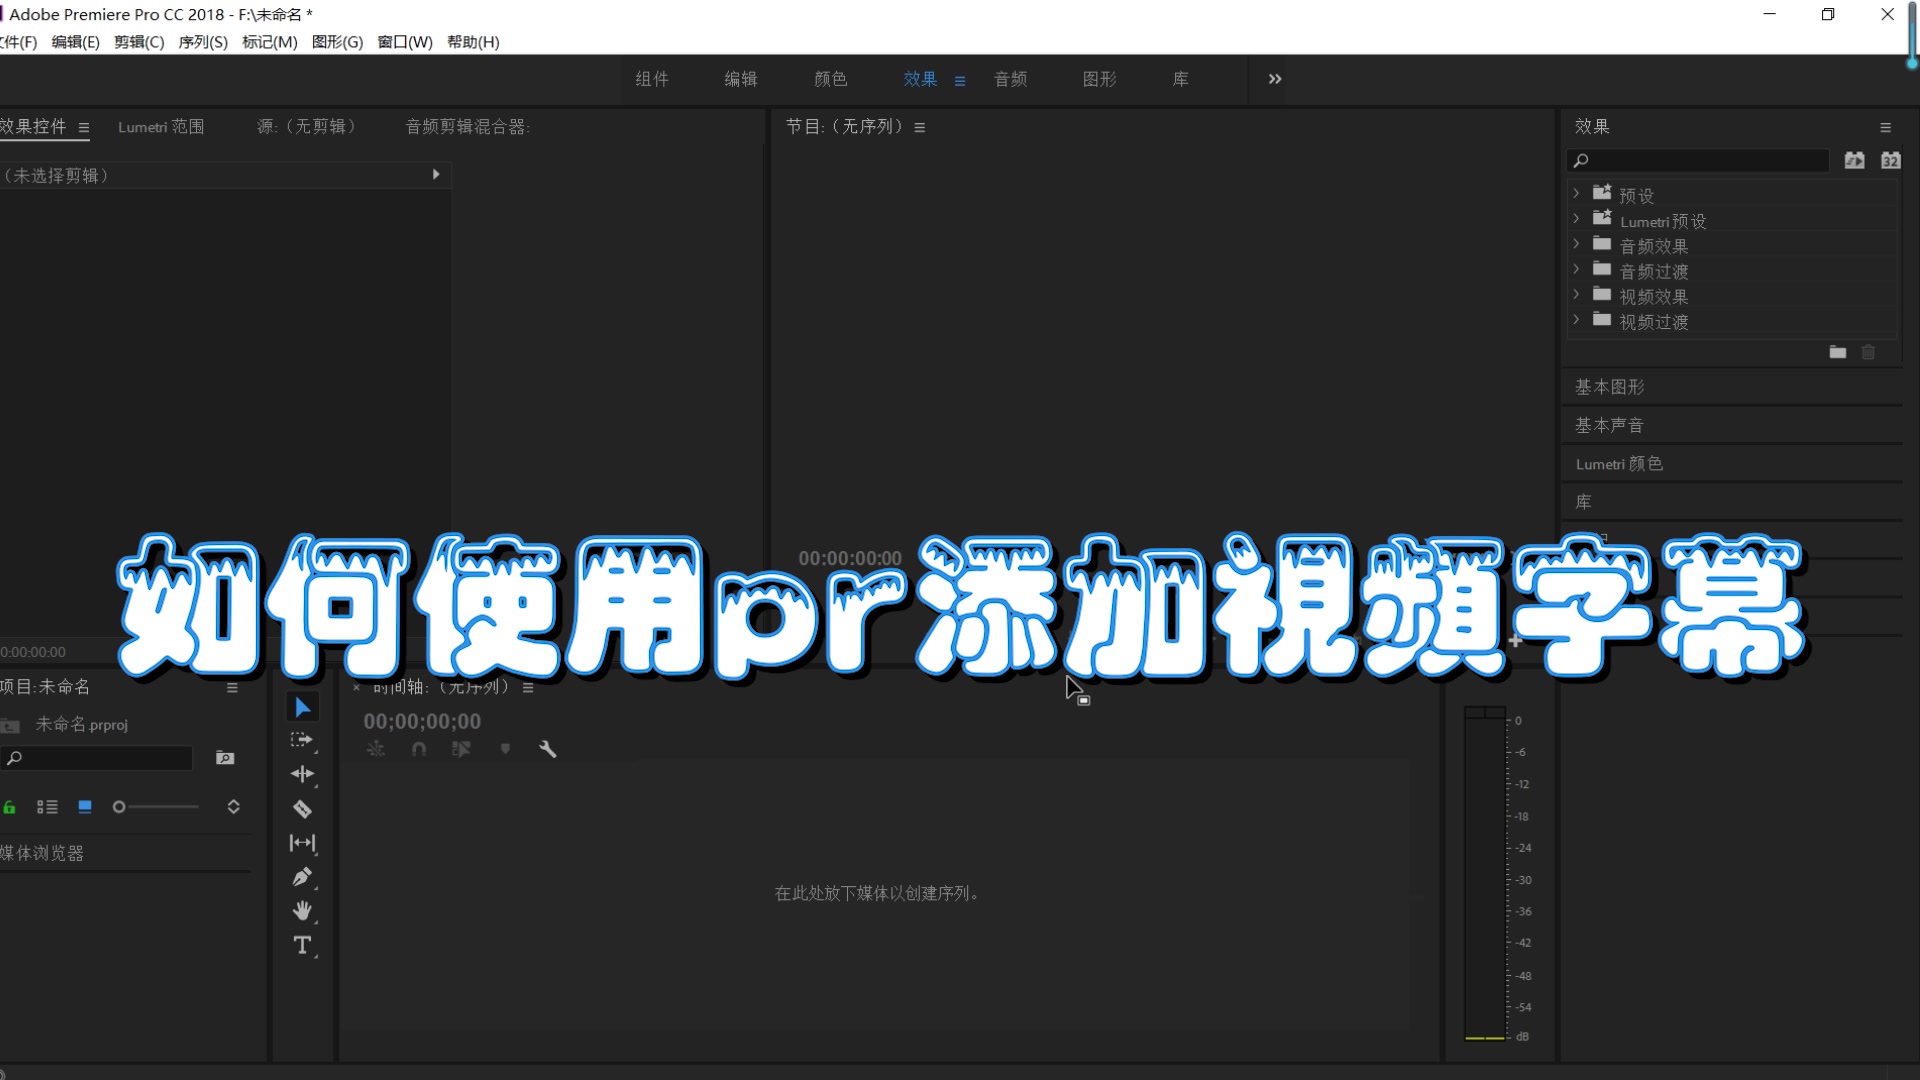This screenshot has height=1080, width=1920.
Task: Select the Track Select Forward tool
Action: (302, 740)
